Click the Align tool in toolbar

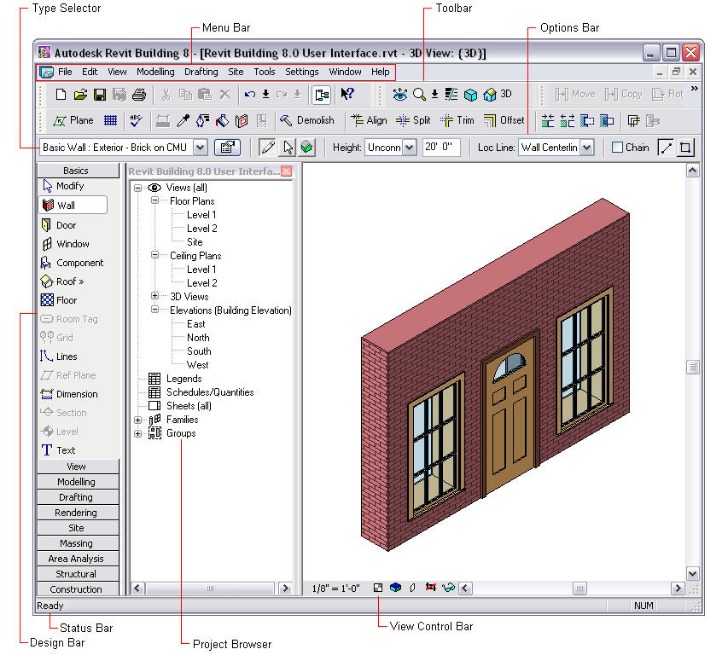(x=368, y=120)
